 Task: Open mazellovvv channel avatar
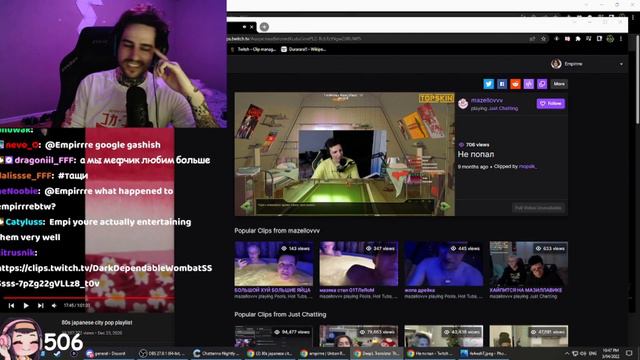[463, 104]
